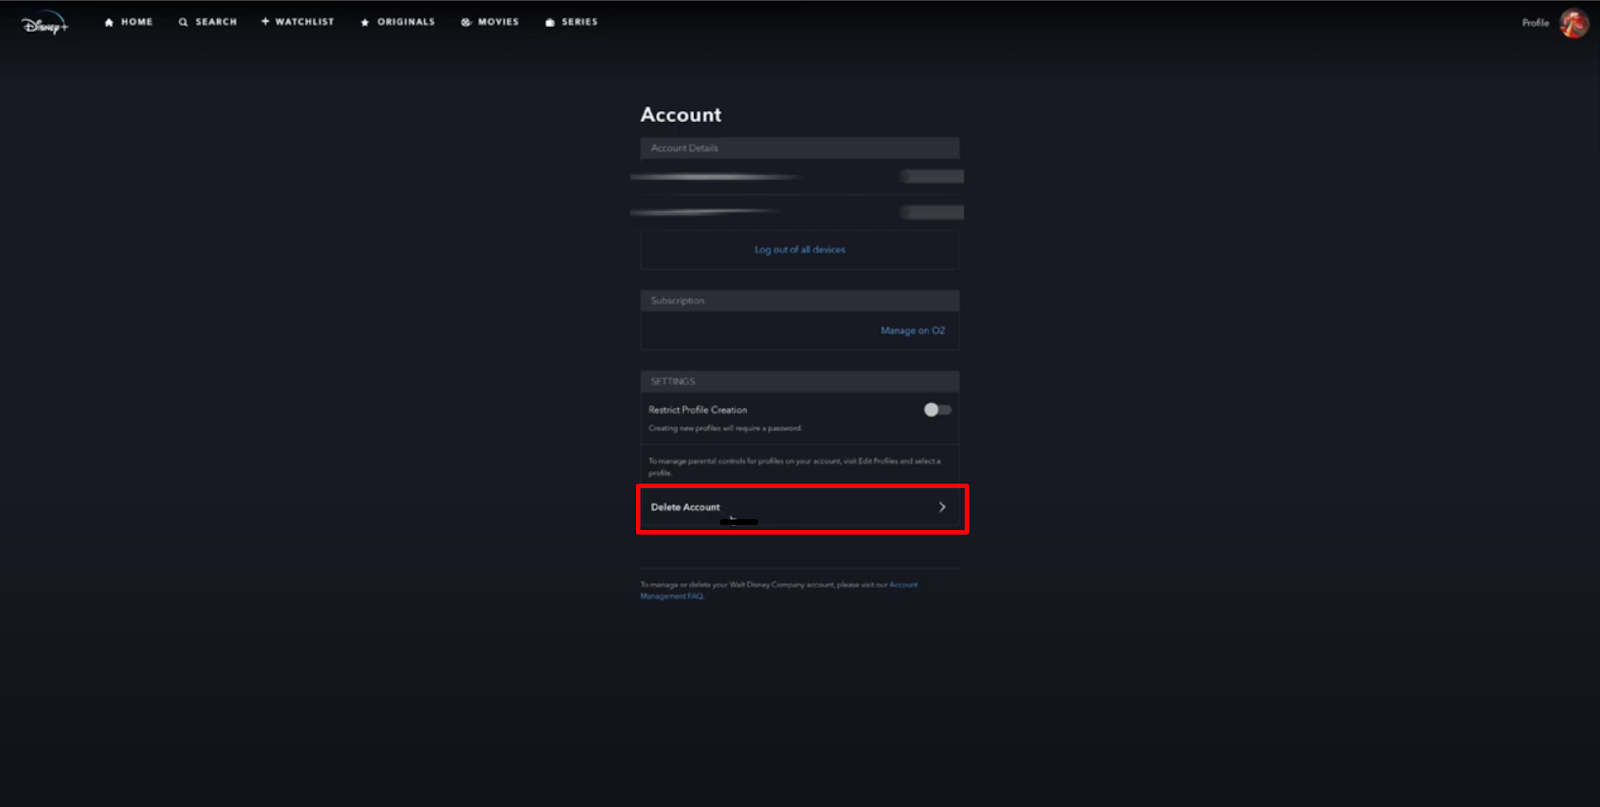Click the Subscription section header
1600x807 pixels.
(800, 301)
